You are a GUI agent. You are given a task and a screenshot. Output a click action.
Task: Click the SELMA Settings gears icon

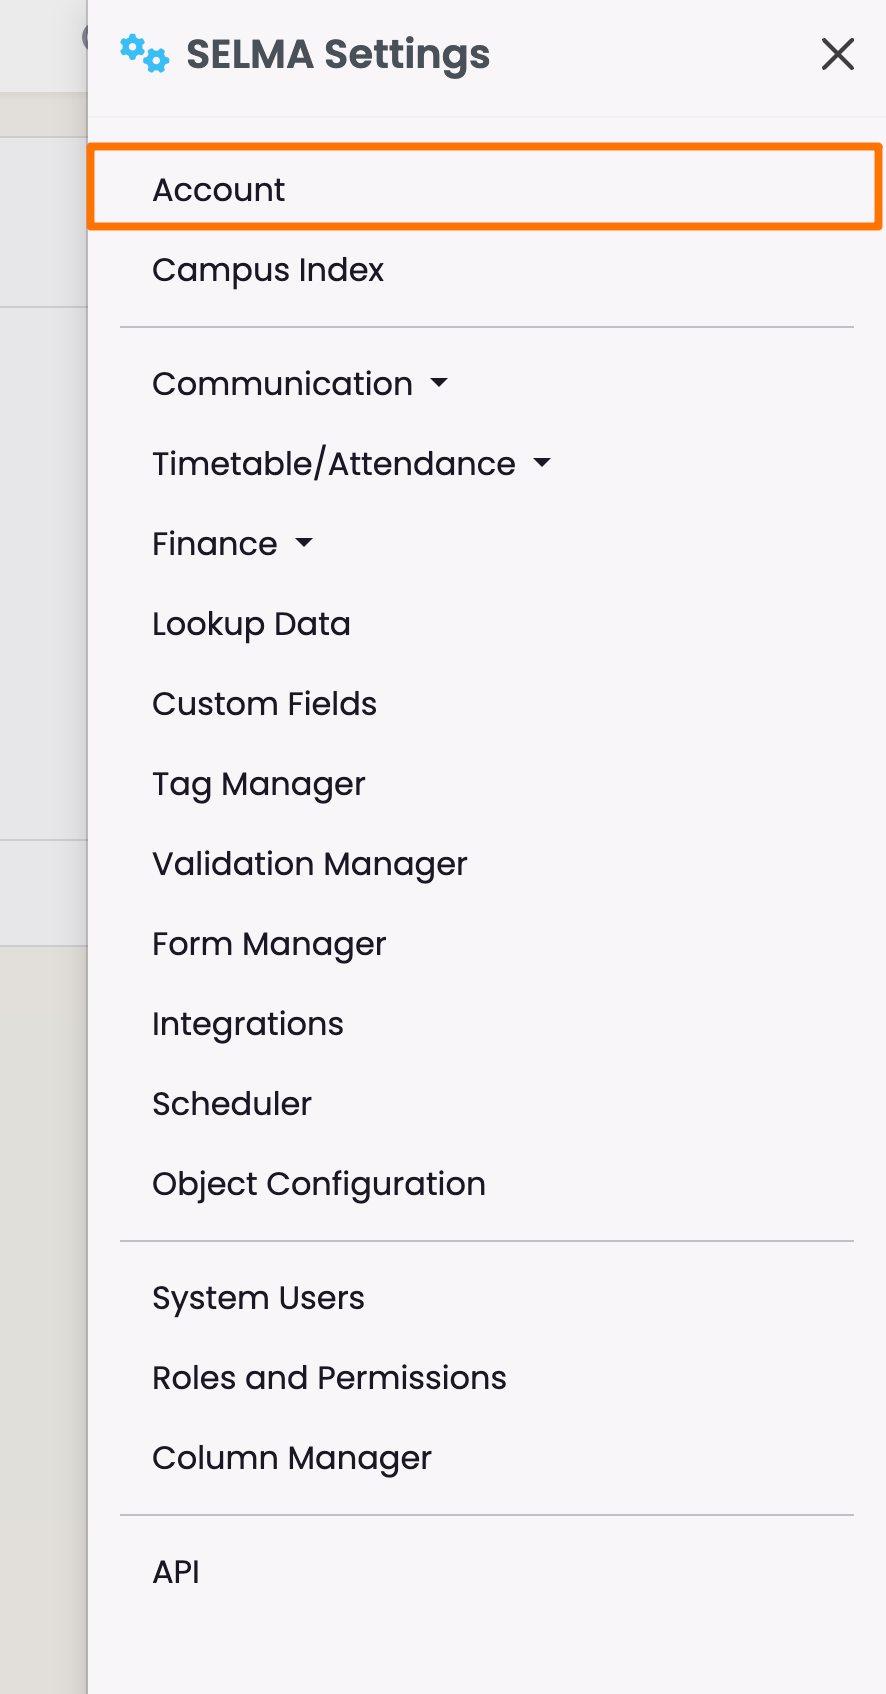[144, 53]
